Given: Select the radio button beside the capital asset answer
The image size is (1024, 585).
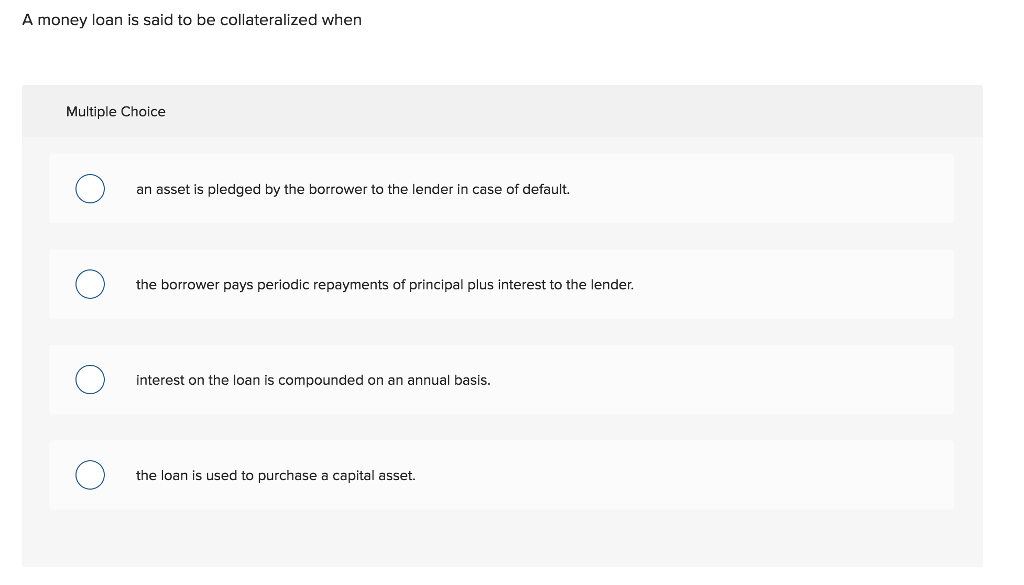Looking at the screenshot, I should click(89, 474).
